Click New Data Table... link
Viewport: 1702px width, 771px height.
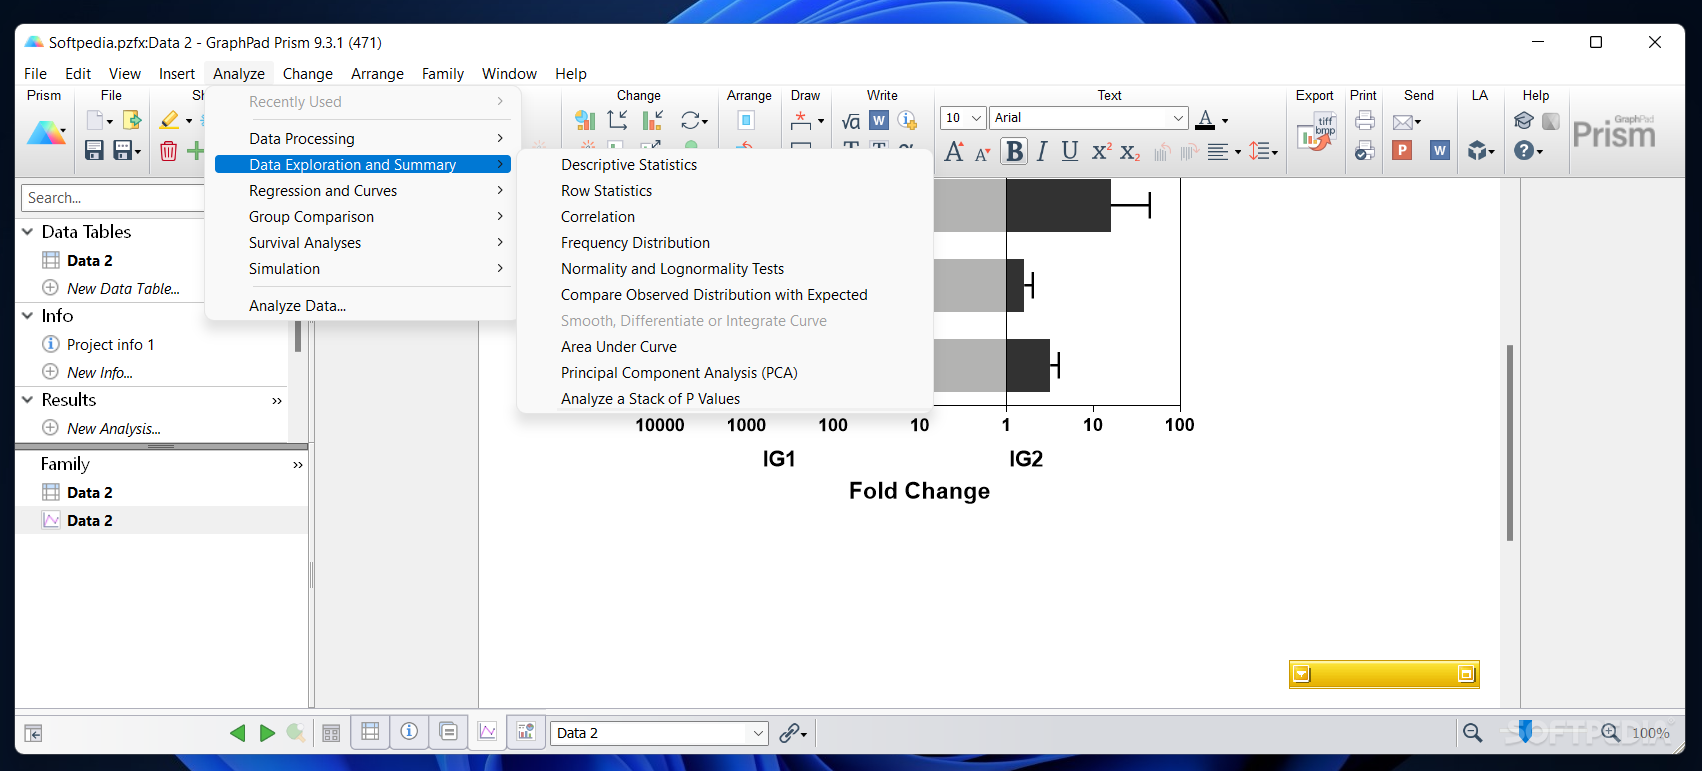click(123, 289)
